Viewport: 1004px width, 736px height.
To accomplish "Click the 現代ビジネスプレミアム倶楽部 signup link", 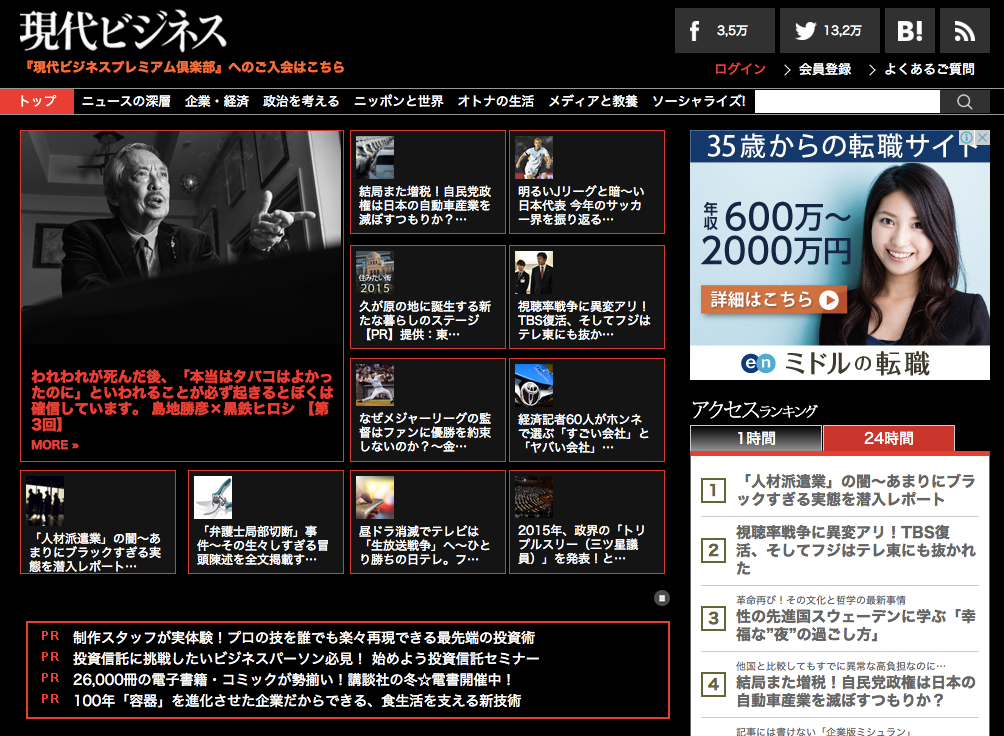I will click(x=183, y=67).
